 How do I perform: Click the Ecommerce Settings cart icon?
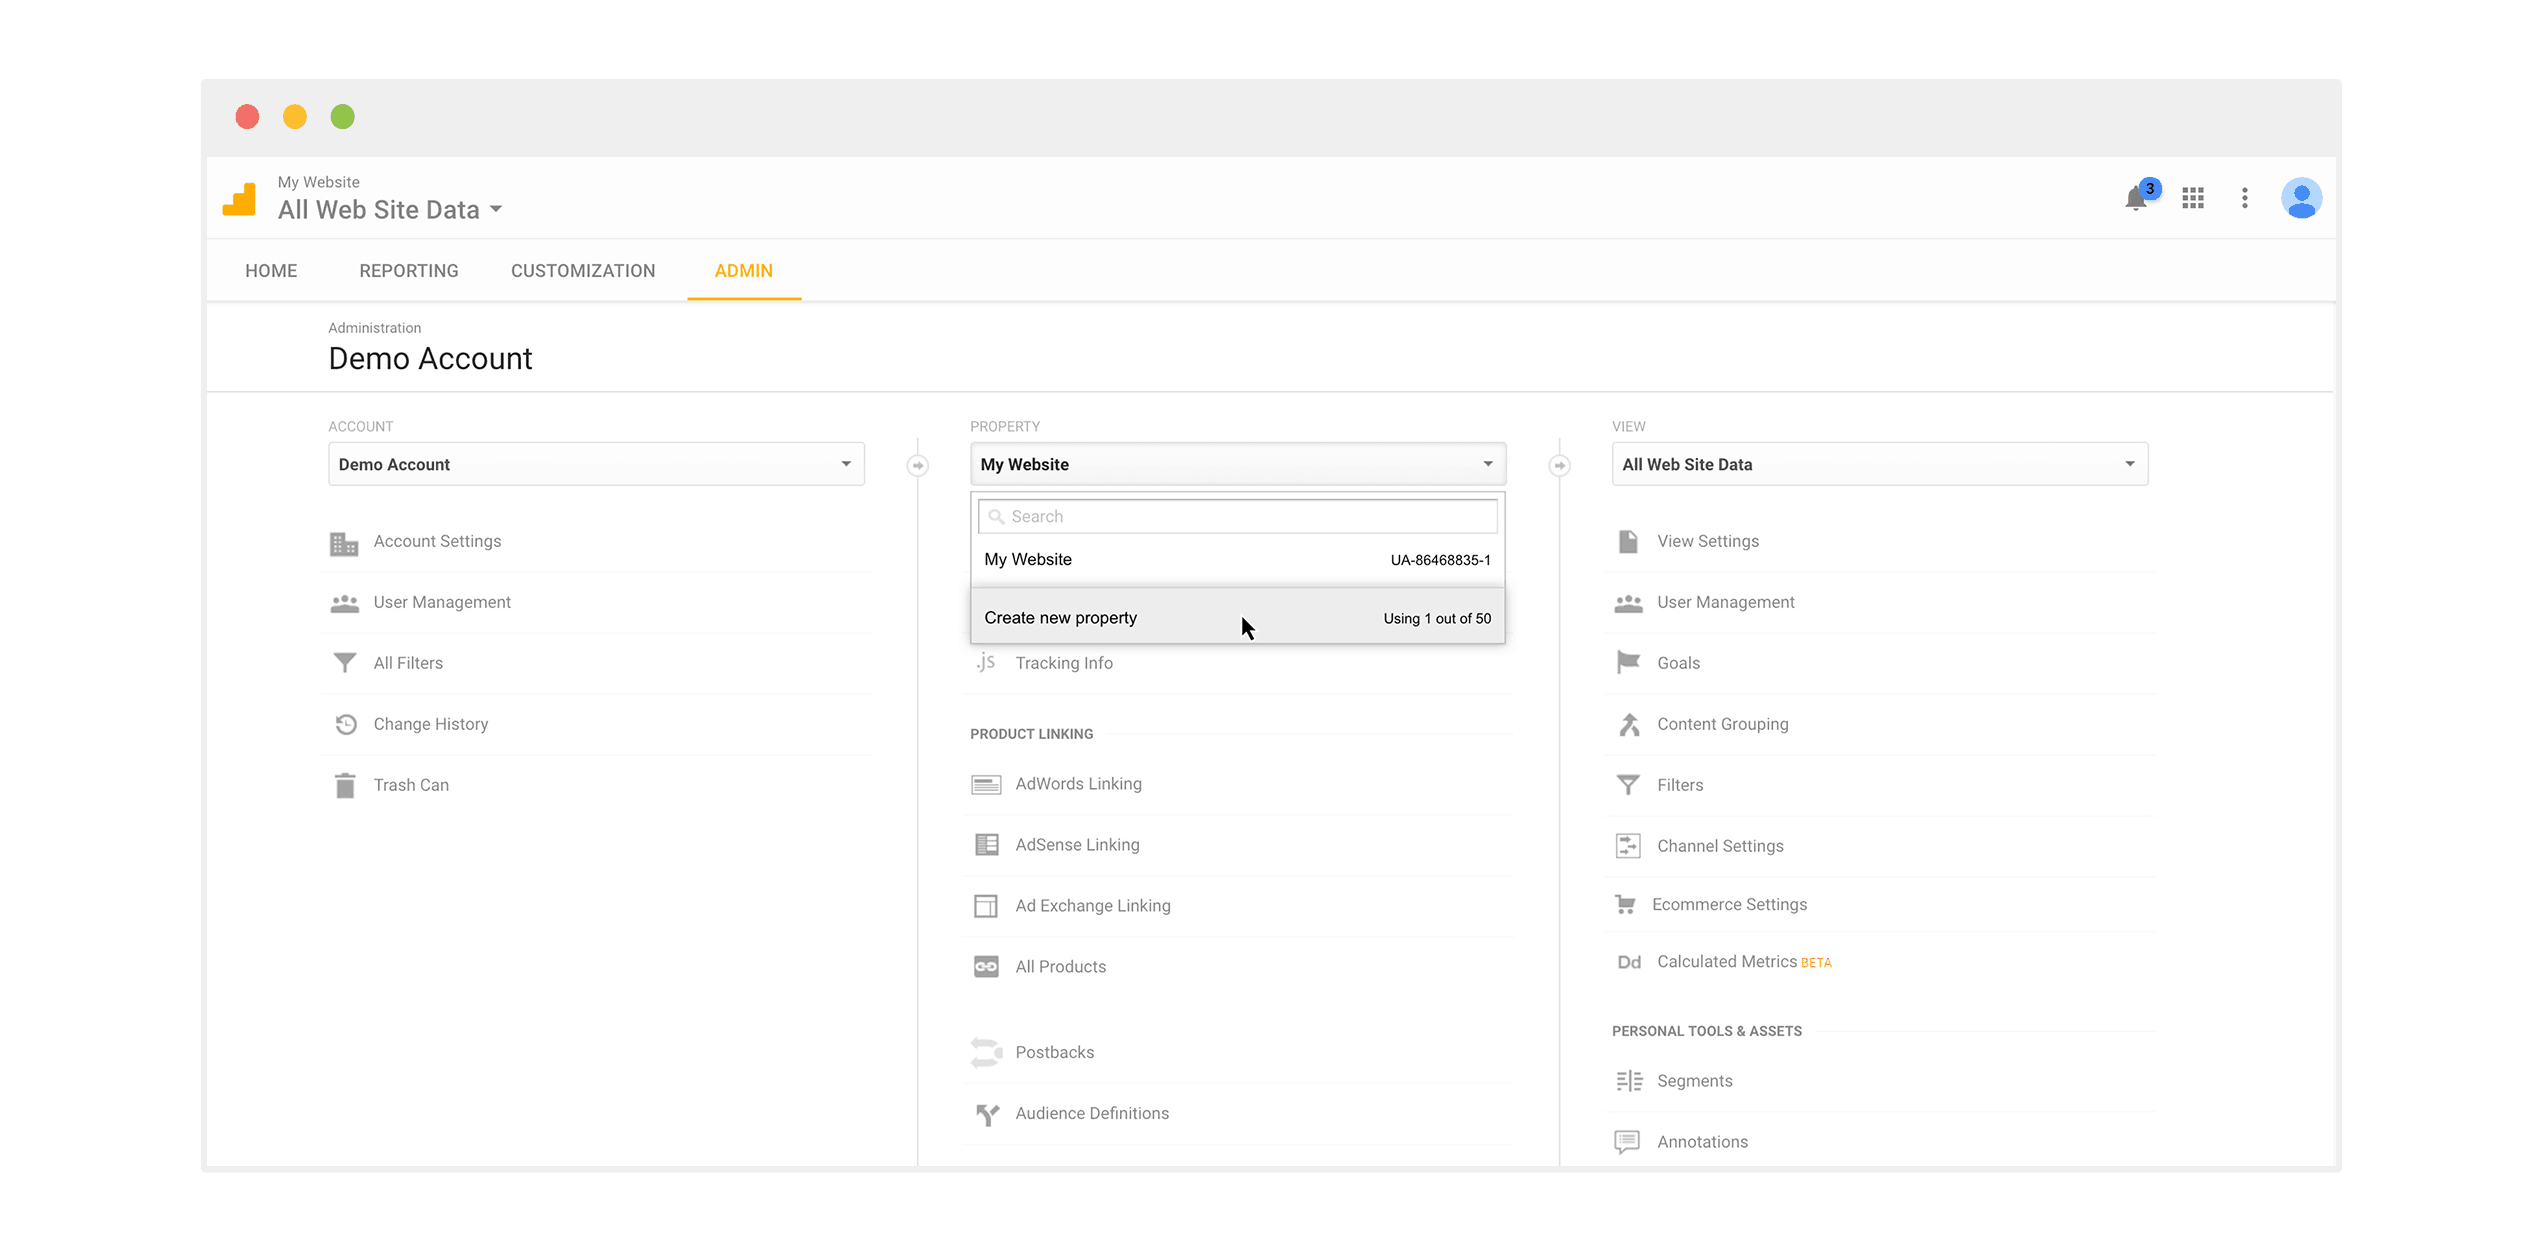pyautogui.click(x=1626, y=905)
